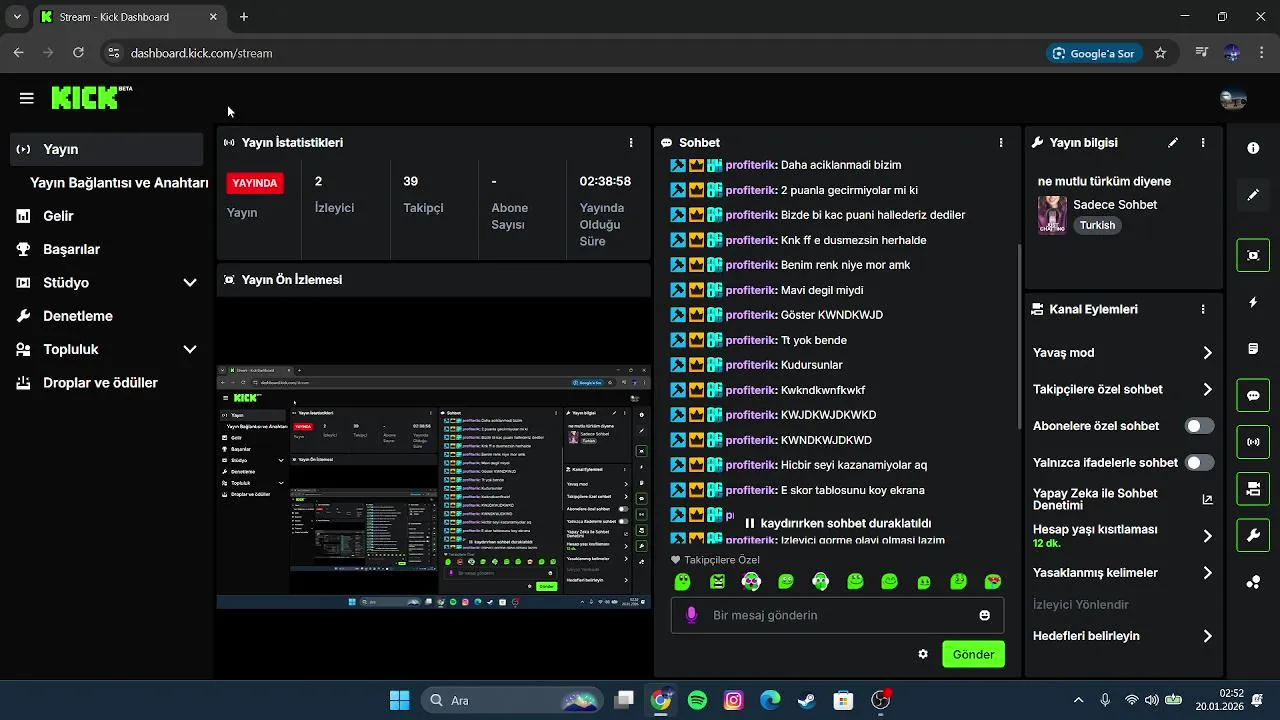Toggle the chat widget icon in sidebar
This screenshot has height=720, width=1280.
pyautogui.click(x=1253, y=395)
